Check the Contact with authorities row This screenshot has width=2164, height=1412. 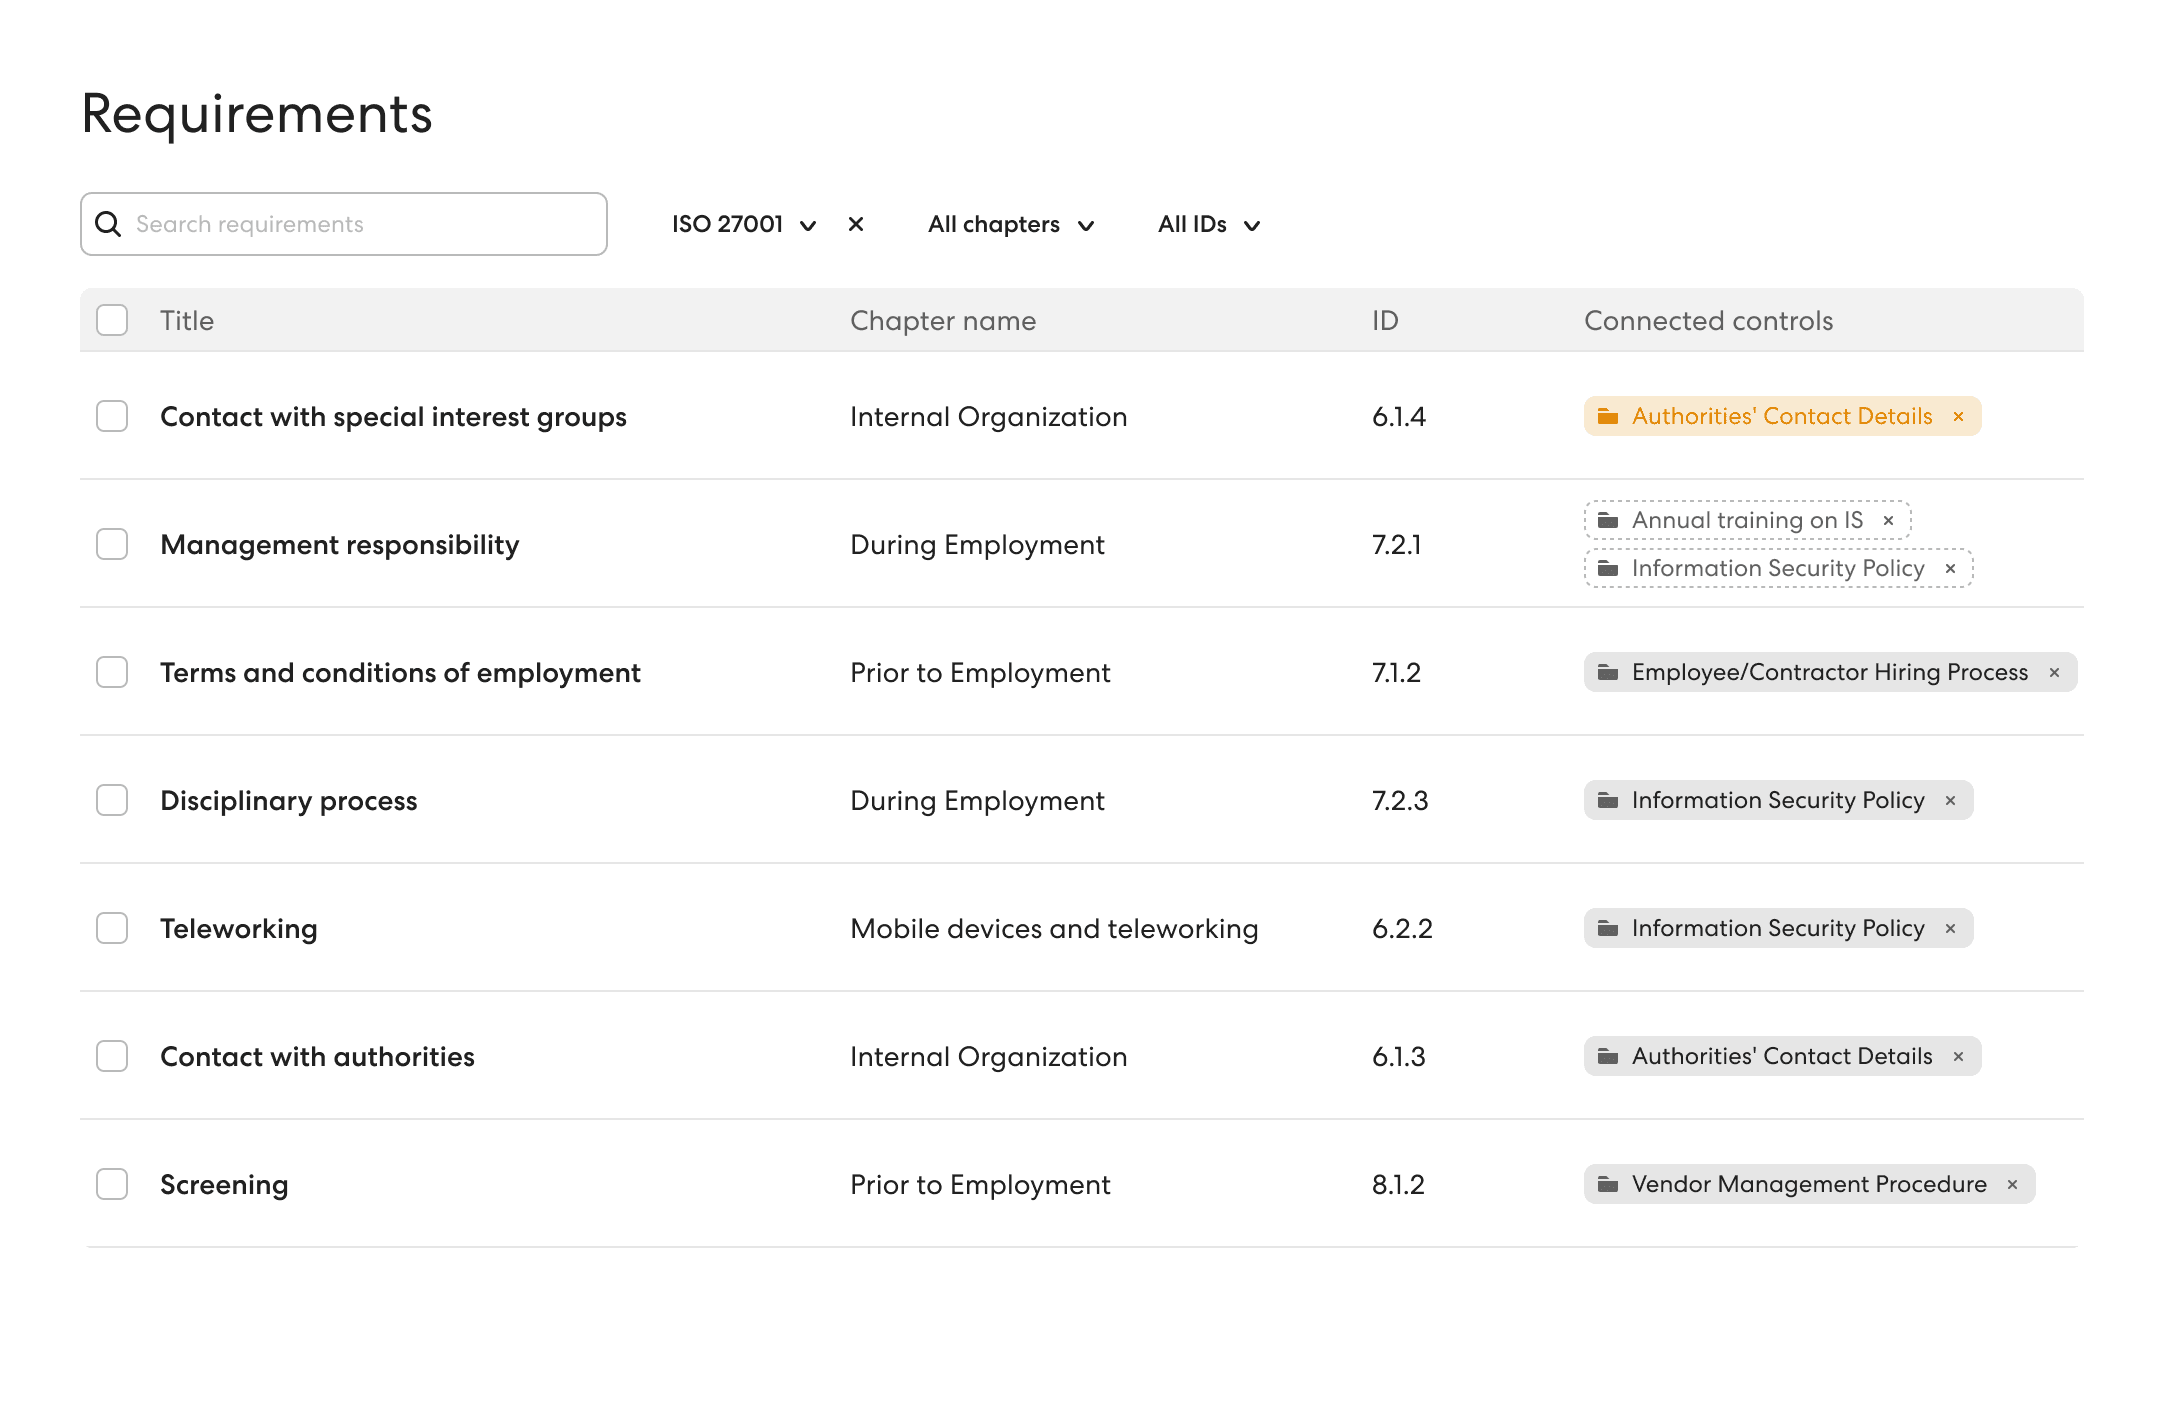pos(112,1056)
